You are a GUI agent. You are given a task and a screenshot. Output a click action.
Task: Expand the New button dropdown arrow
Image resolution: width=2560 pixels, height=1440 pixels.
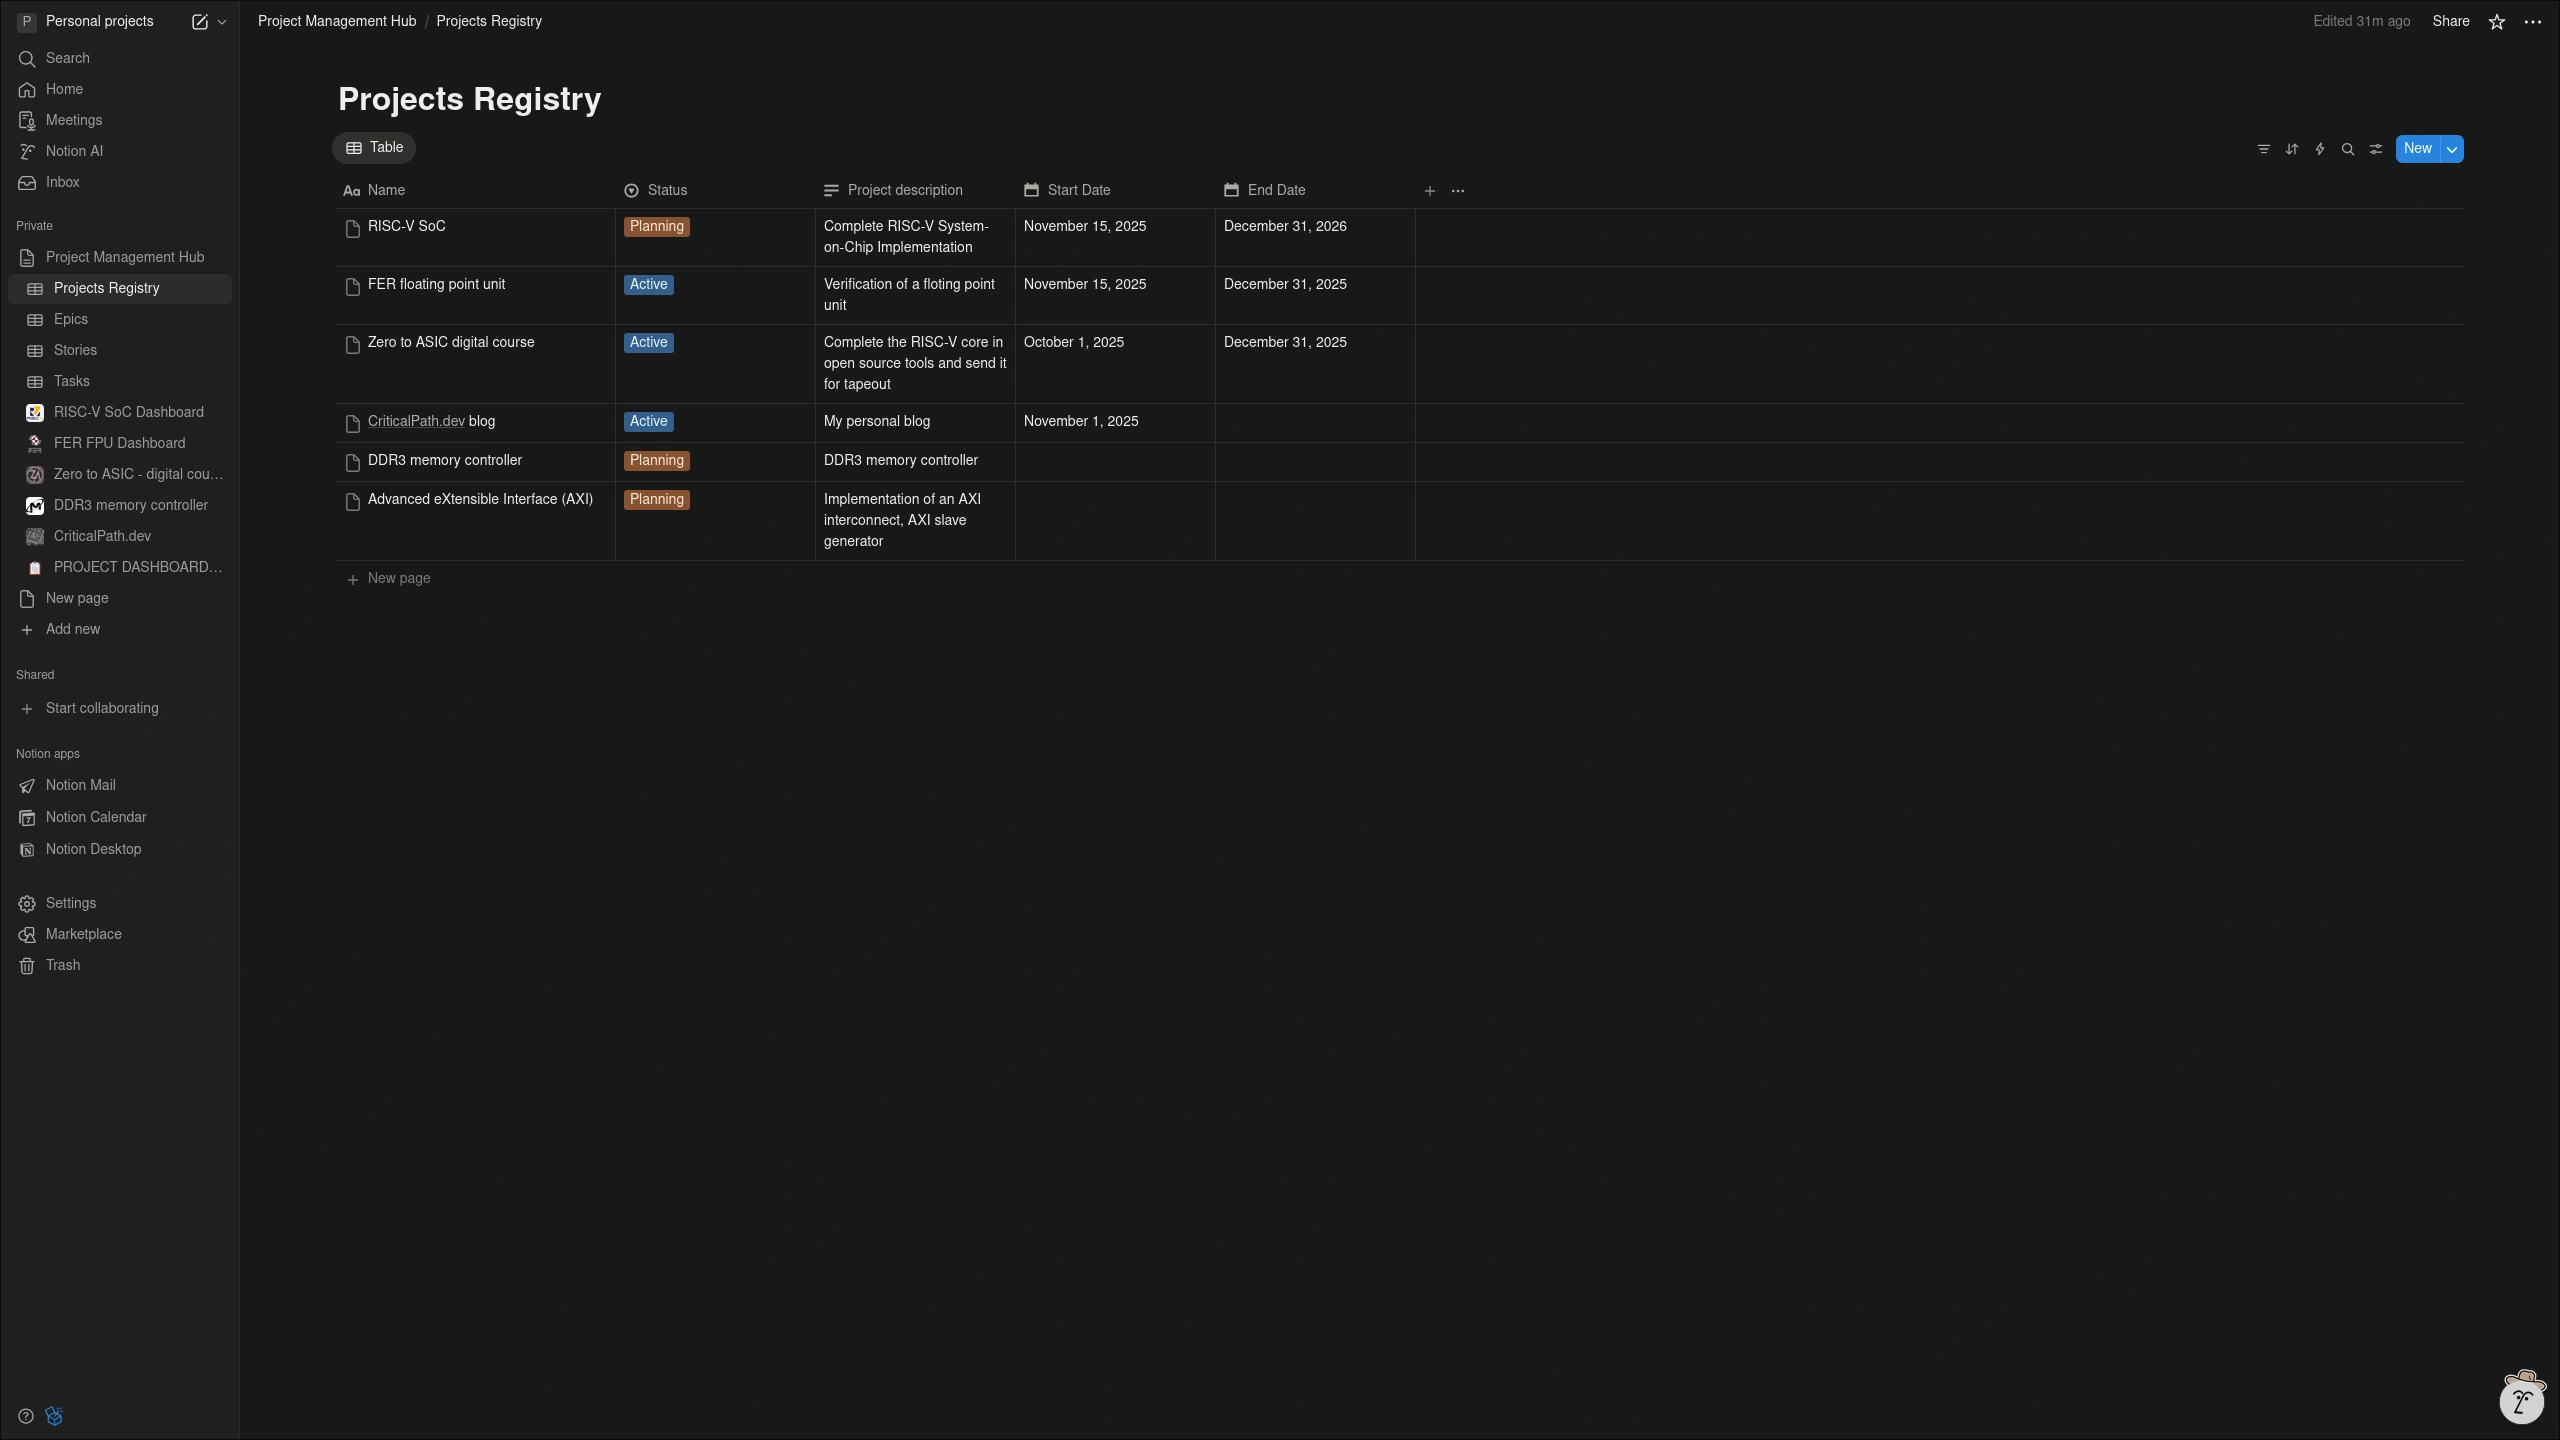[x=2451, y=149]
